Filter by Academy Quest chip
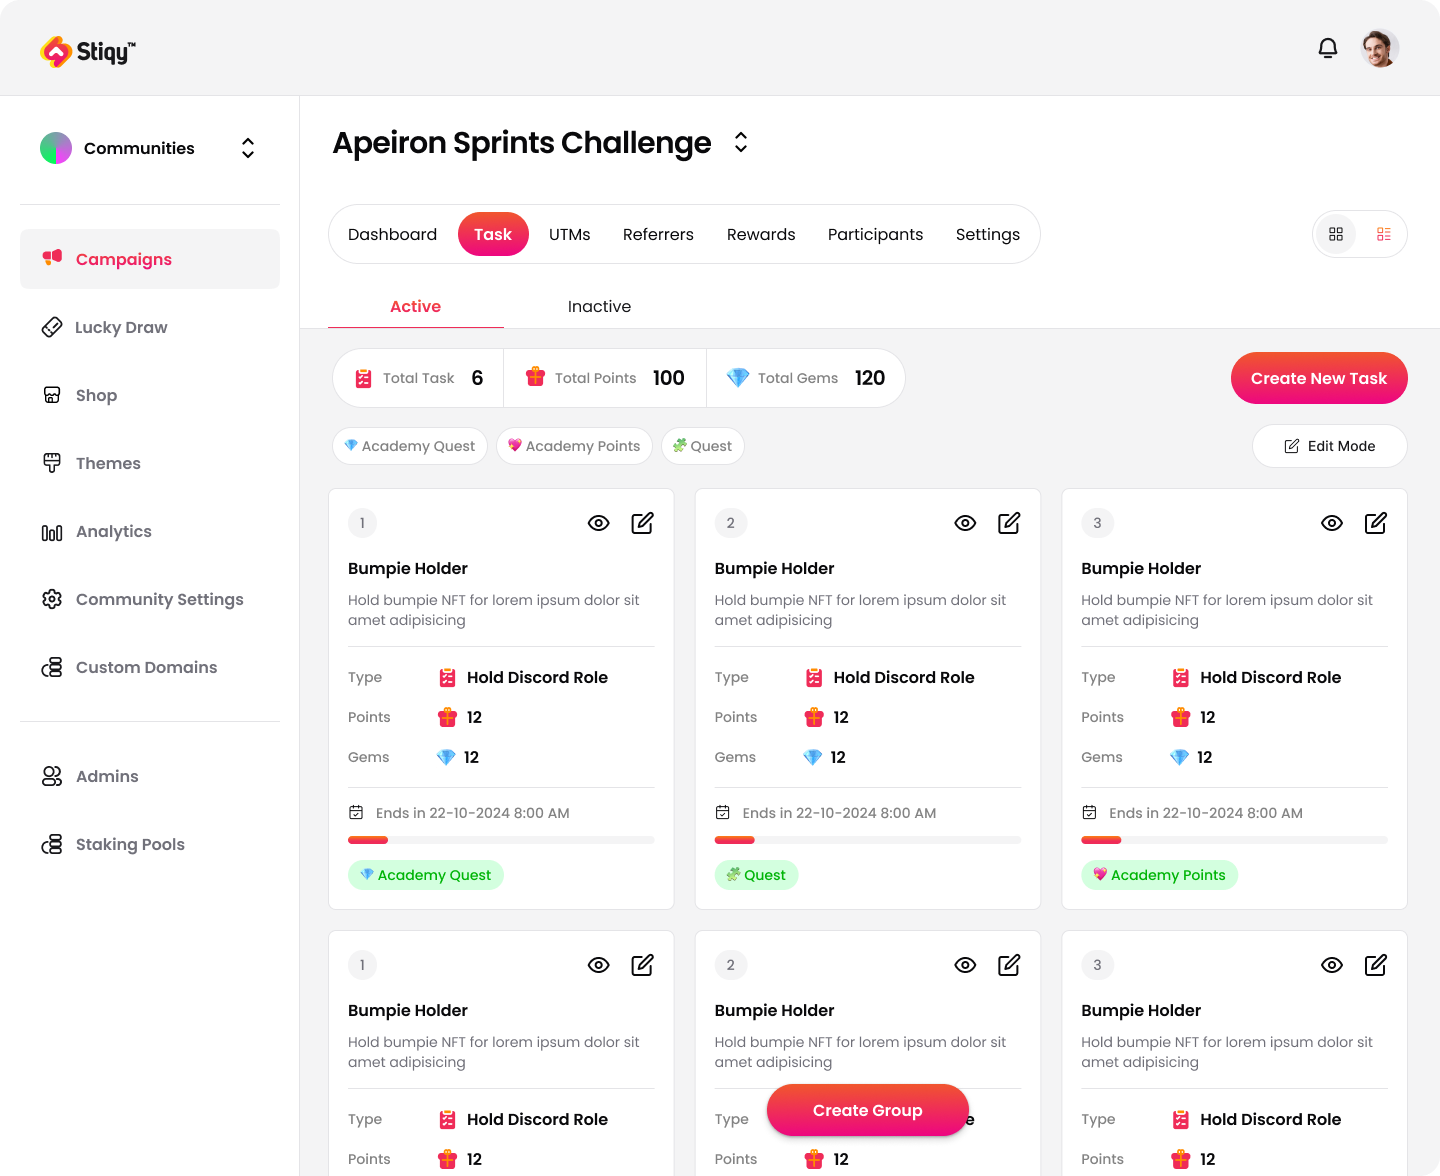 [x=410, y=446]
